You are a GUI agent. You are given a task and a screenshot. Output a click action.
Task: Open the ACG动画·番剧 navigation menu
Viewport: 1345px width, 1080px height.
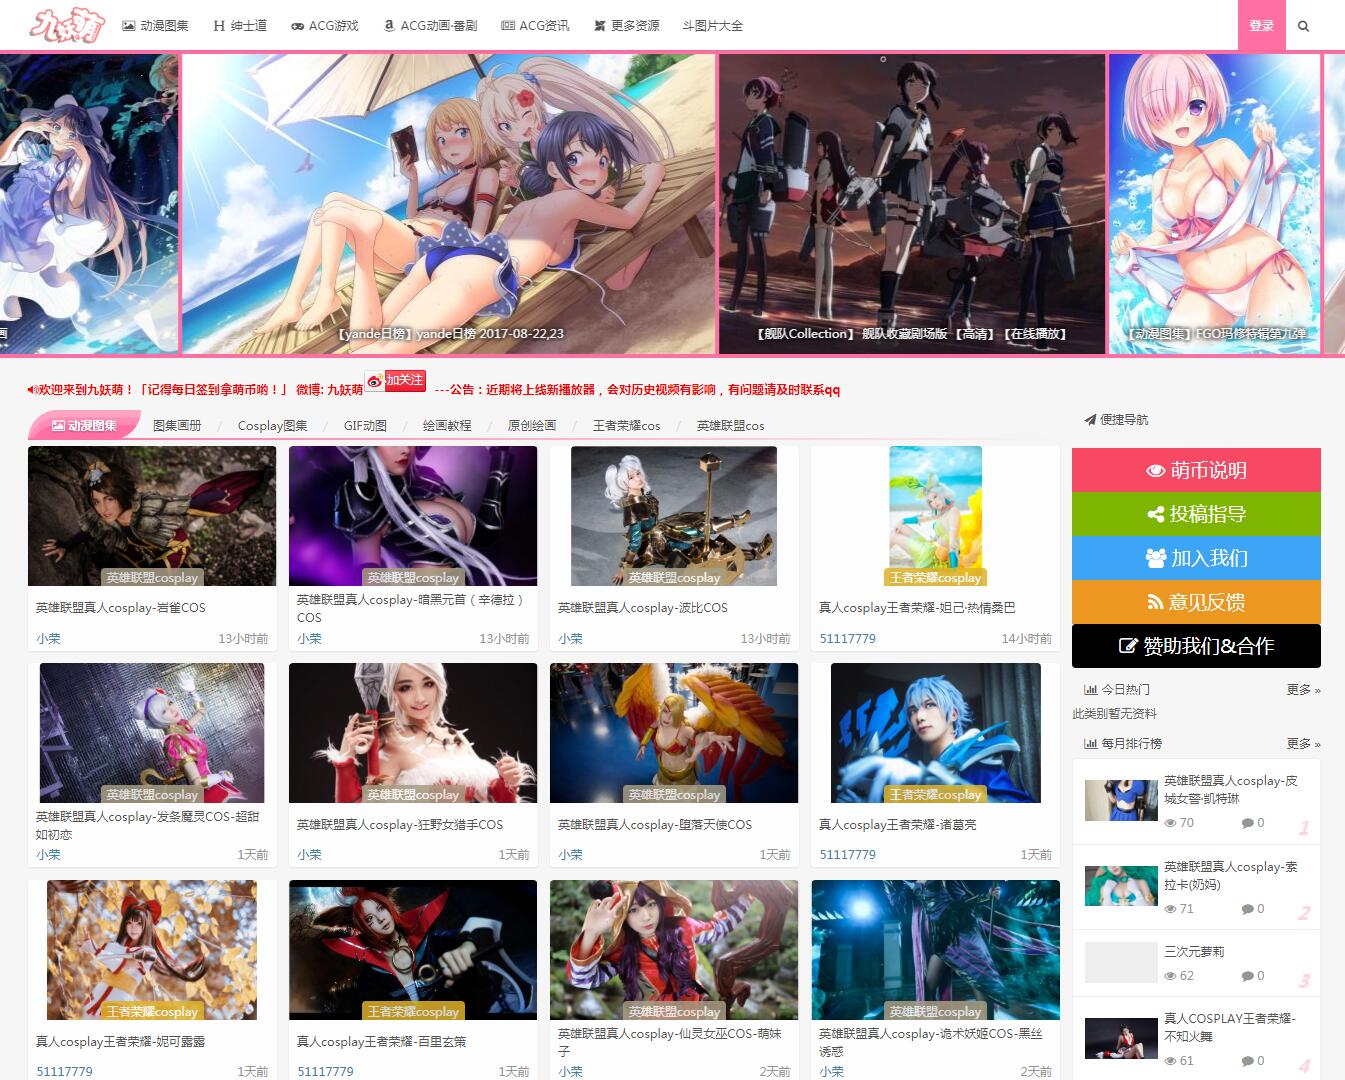tap(431, 26)
